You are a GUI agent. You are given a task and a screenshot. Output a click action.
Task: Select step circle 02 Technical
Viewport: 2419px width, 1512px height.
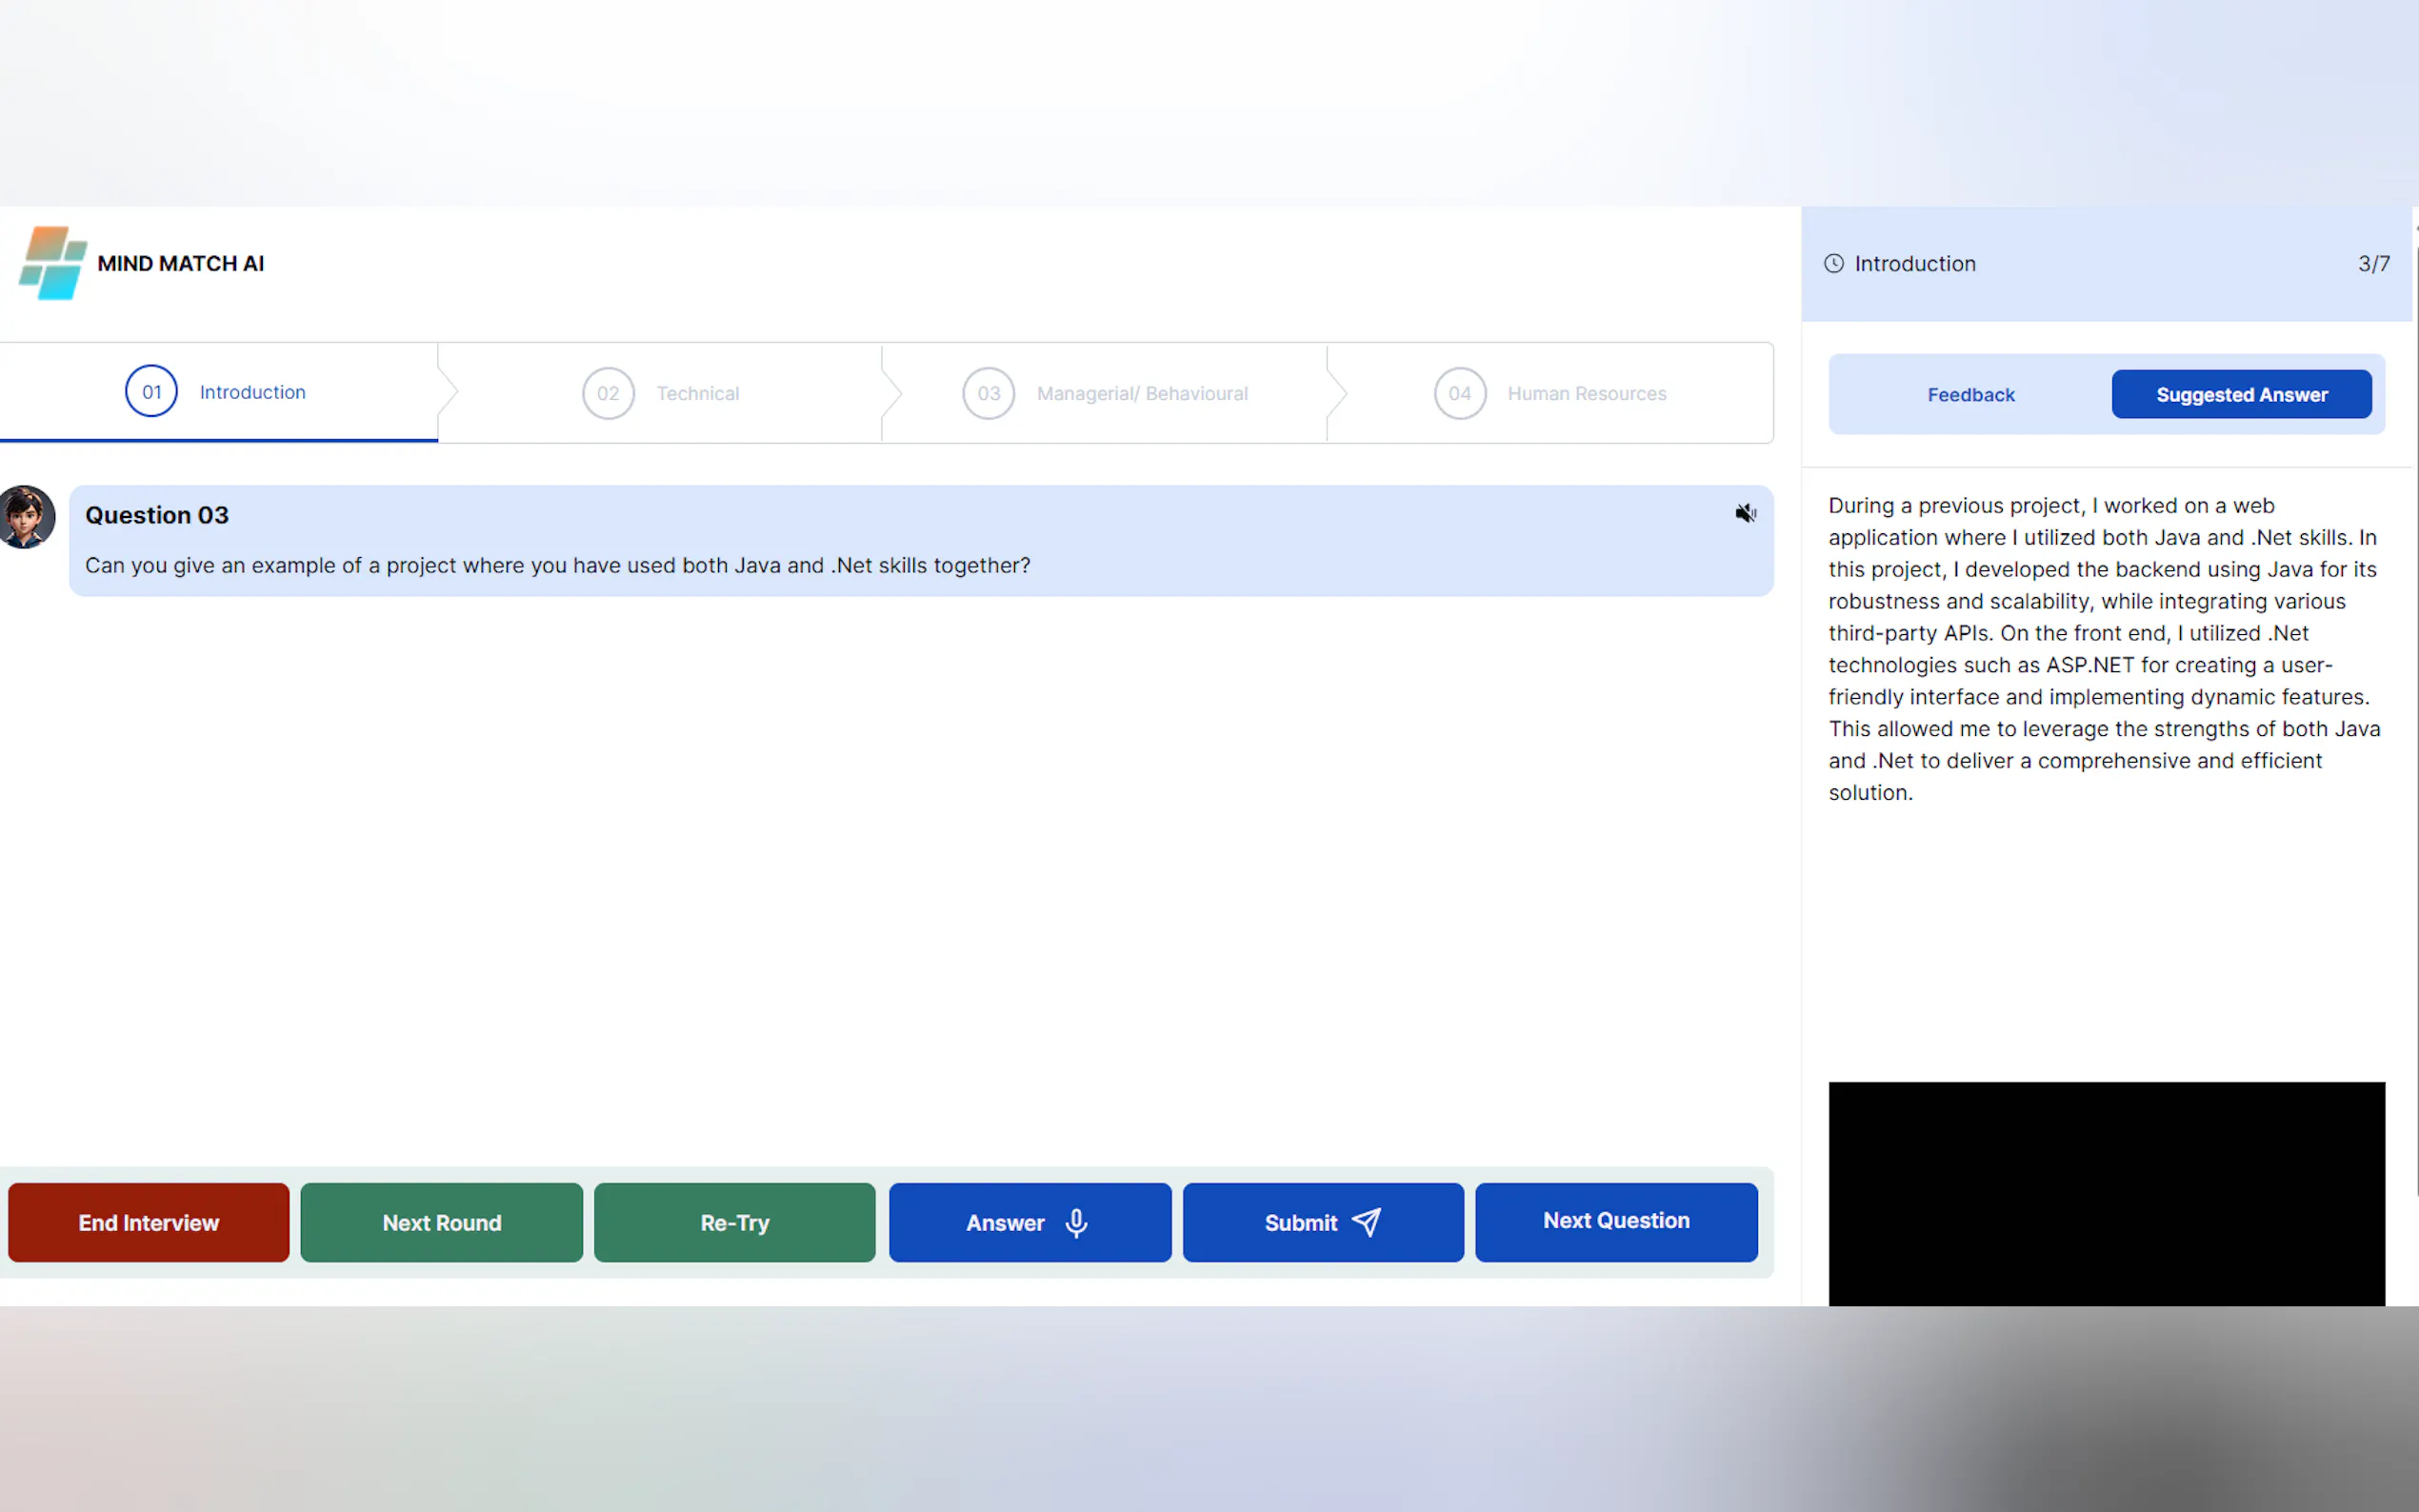point(608,393)
